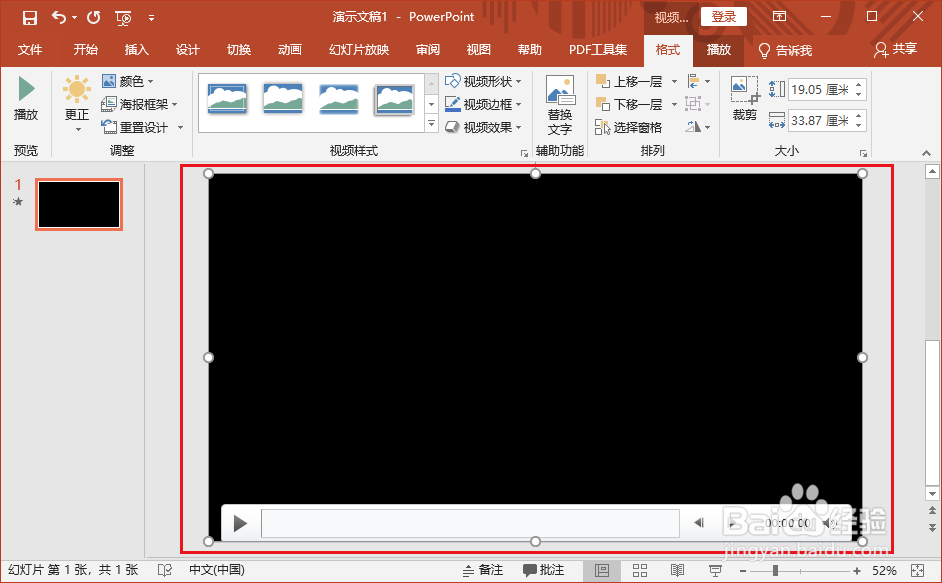The height and width of the screenshot is (583, 942).
Task: Click the video playback progress bar
Action: click(470, 522)
